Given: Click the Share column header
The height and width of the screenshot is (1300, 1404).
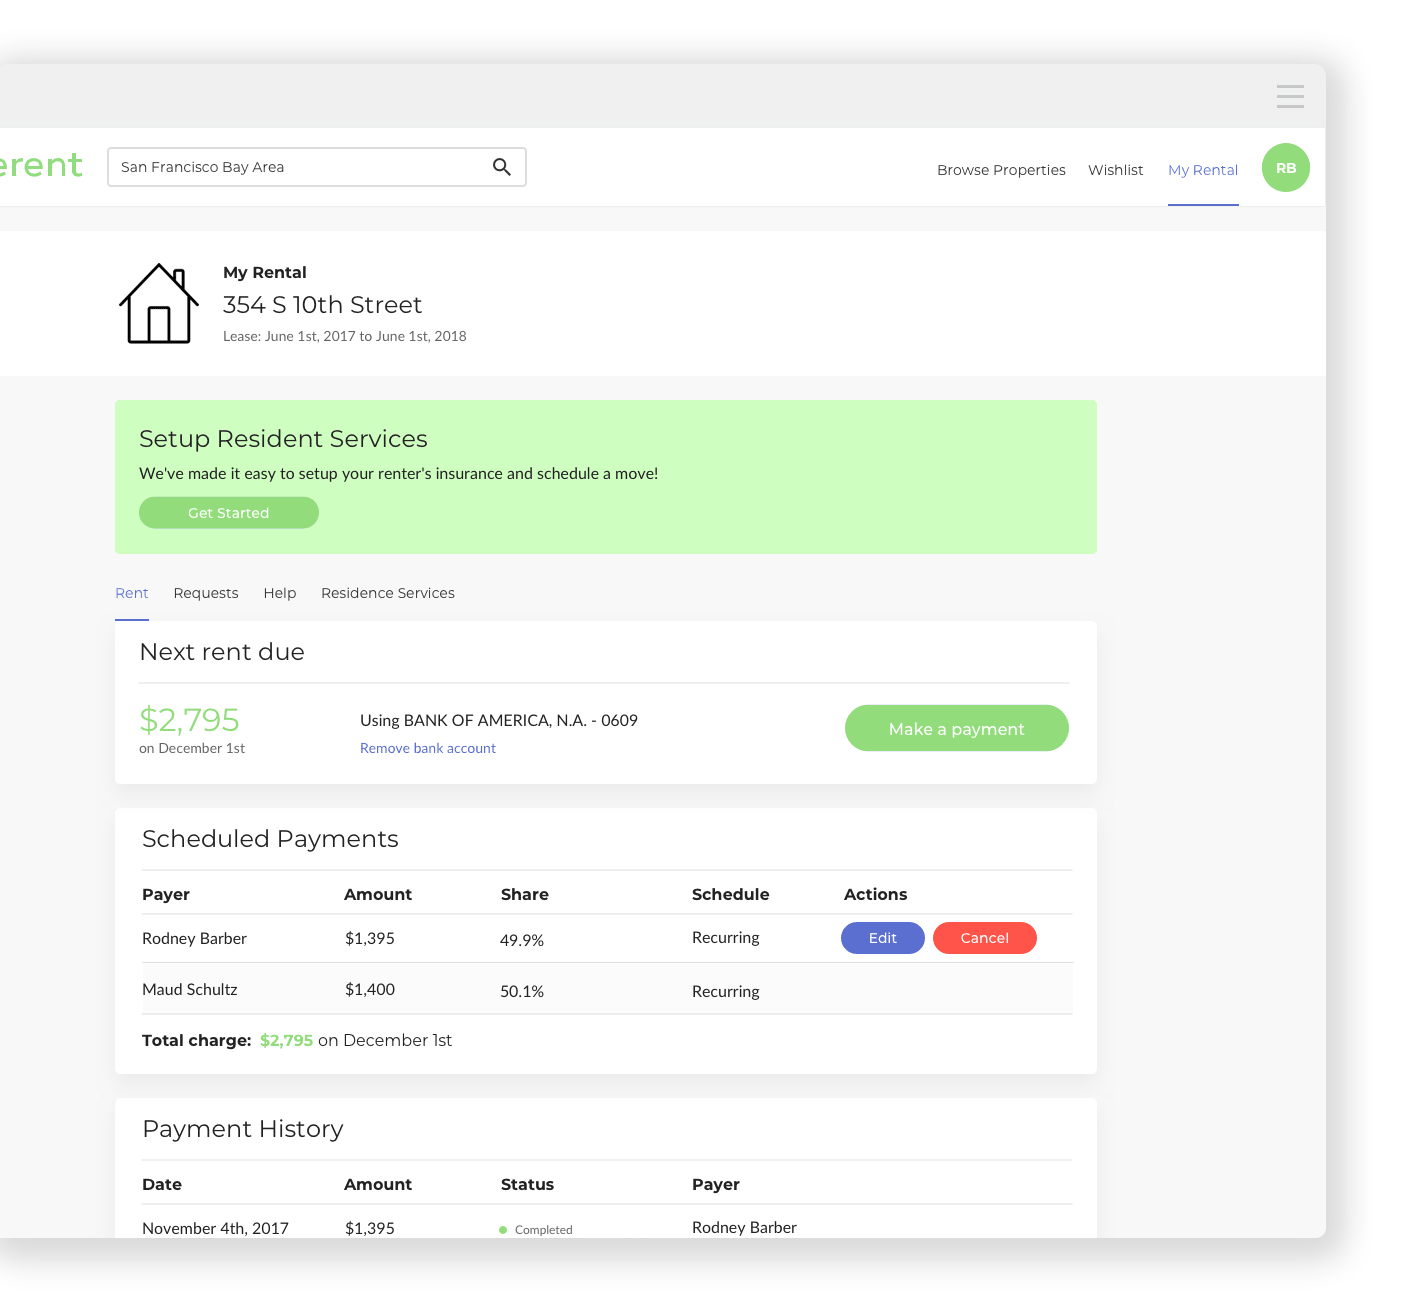Looking at the screenshot, I should pyautogui.click(x=525, y=894).
